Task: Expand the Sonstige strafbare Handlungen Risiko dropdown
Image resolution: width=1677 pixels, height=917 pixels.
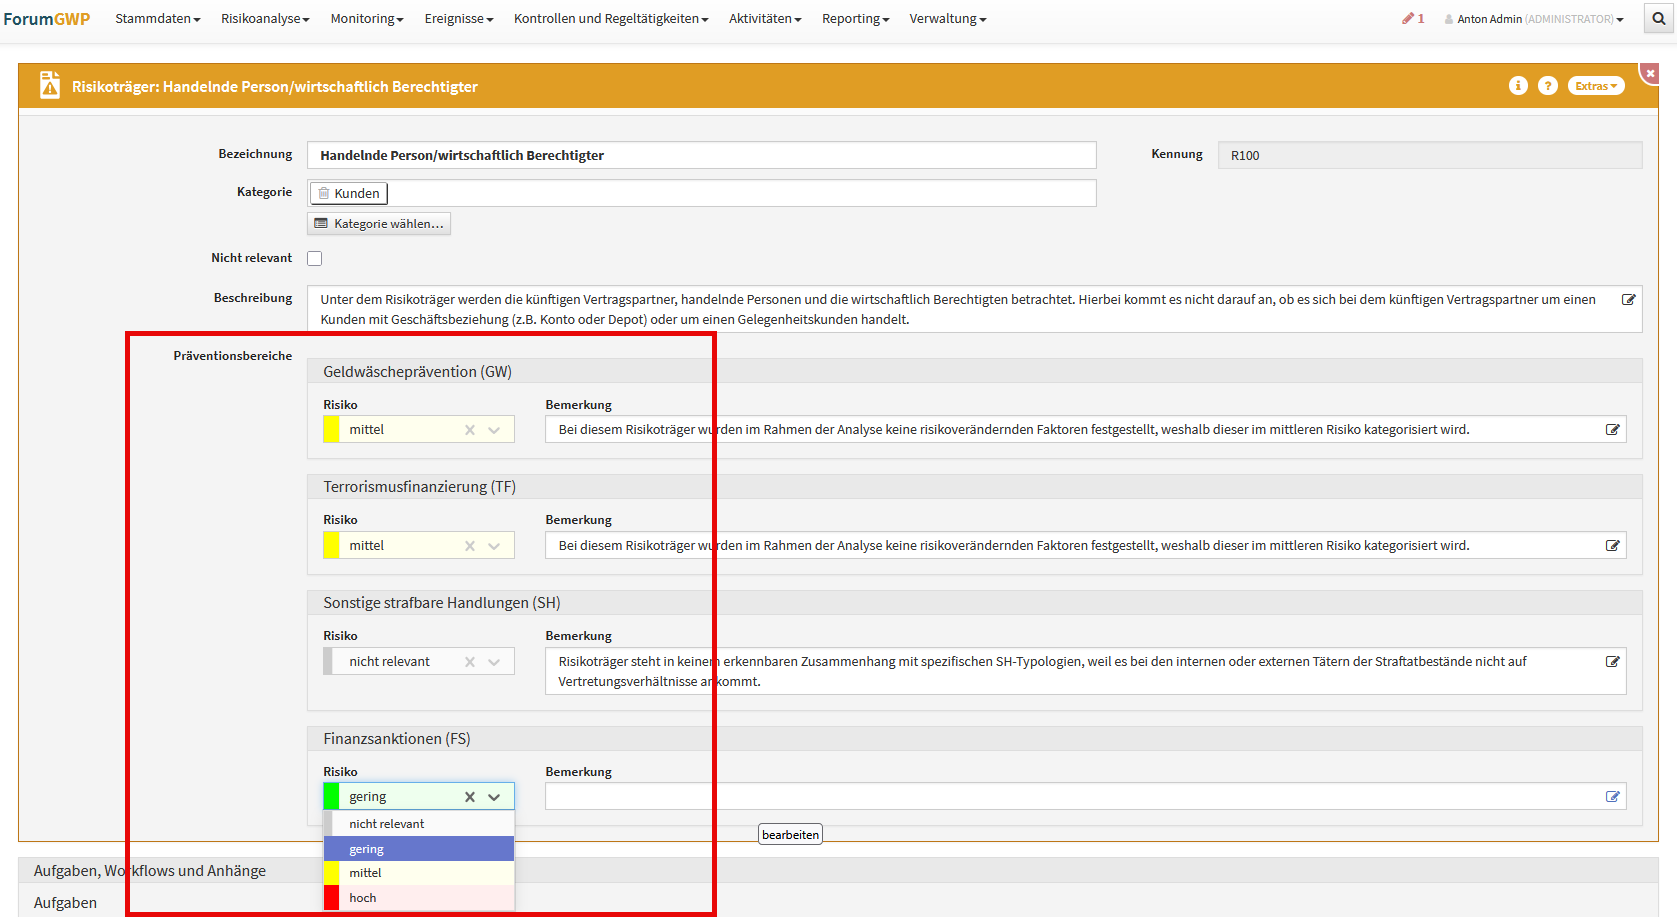Action: (494, 662)
